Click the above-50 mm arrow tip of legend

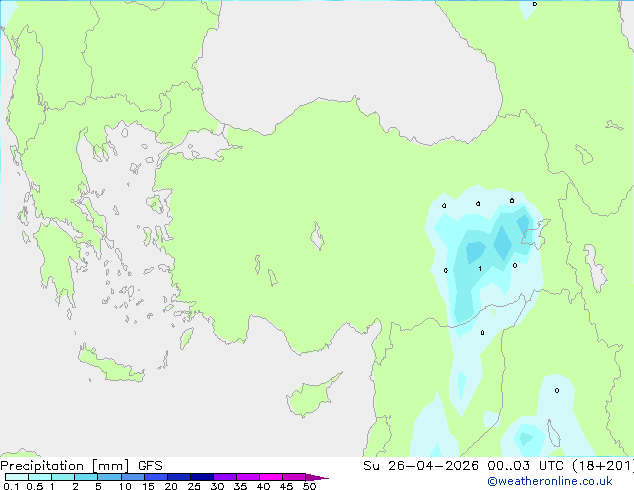(317, 477)
